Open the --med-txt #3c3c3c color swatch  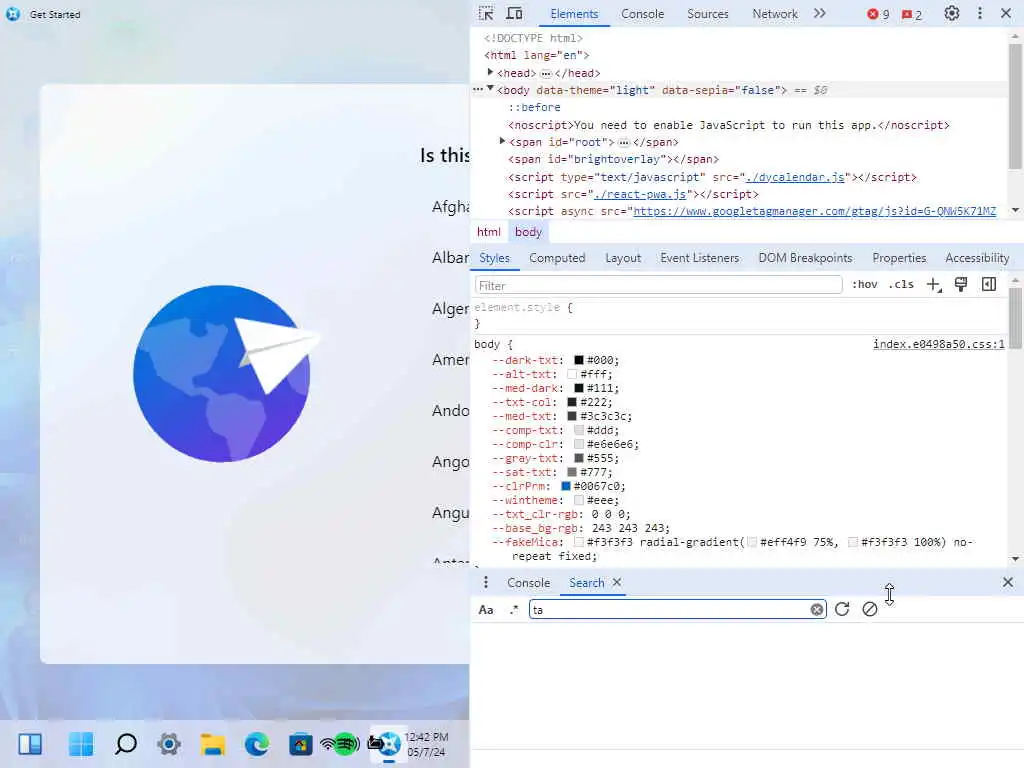point(572,417)
